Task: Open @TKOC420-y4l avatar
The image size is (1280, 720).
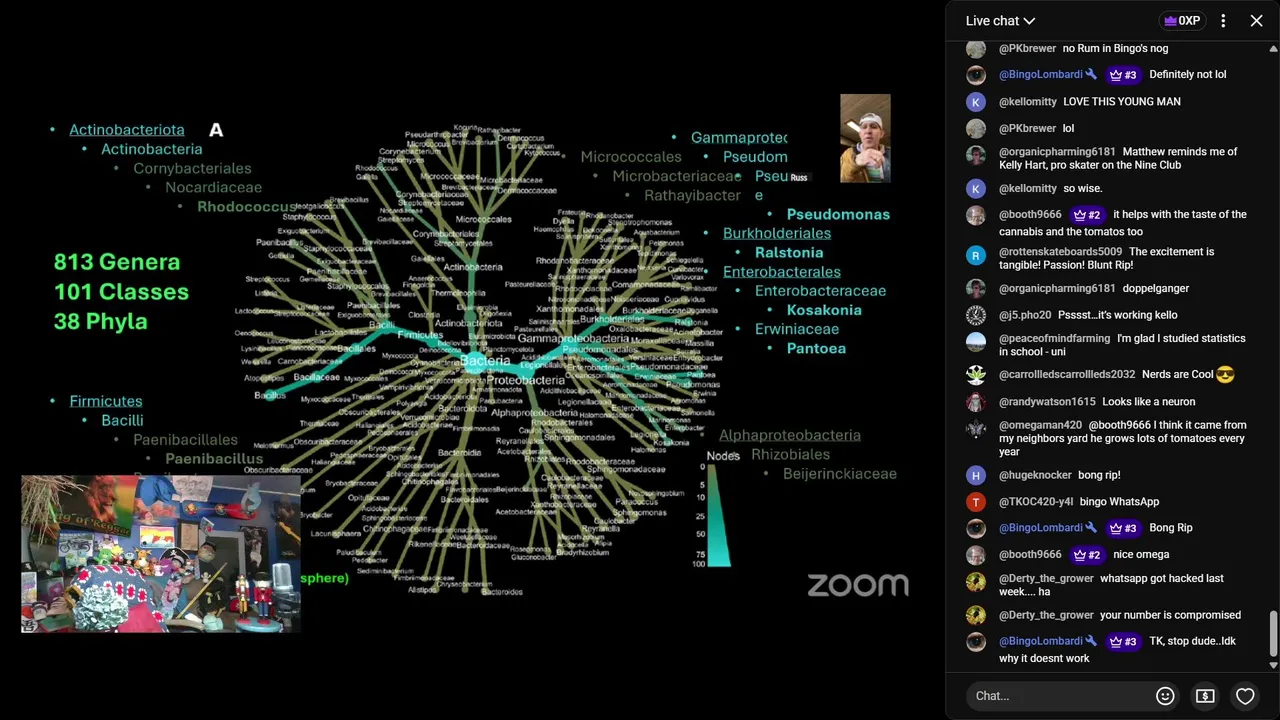Action: (x=976, y=502)
